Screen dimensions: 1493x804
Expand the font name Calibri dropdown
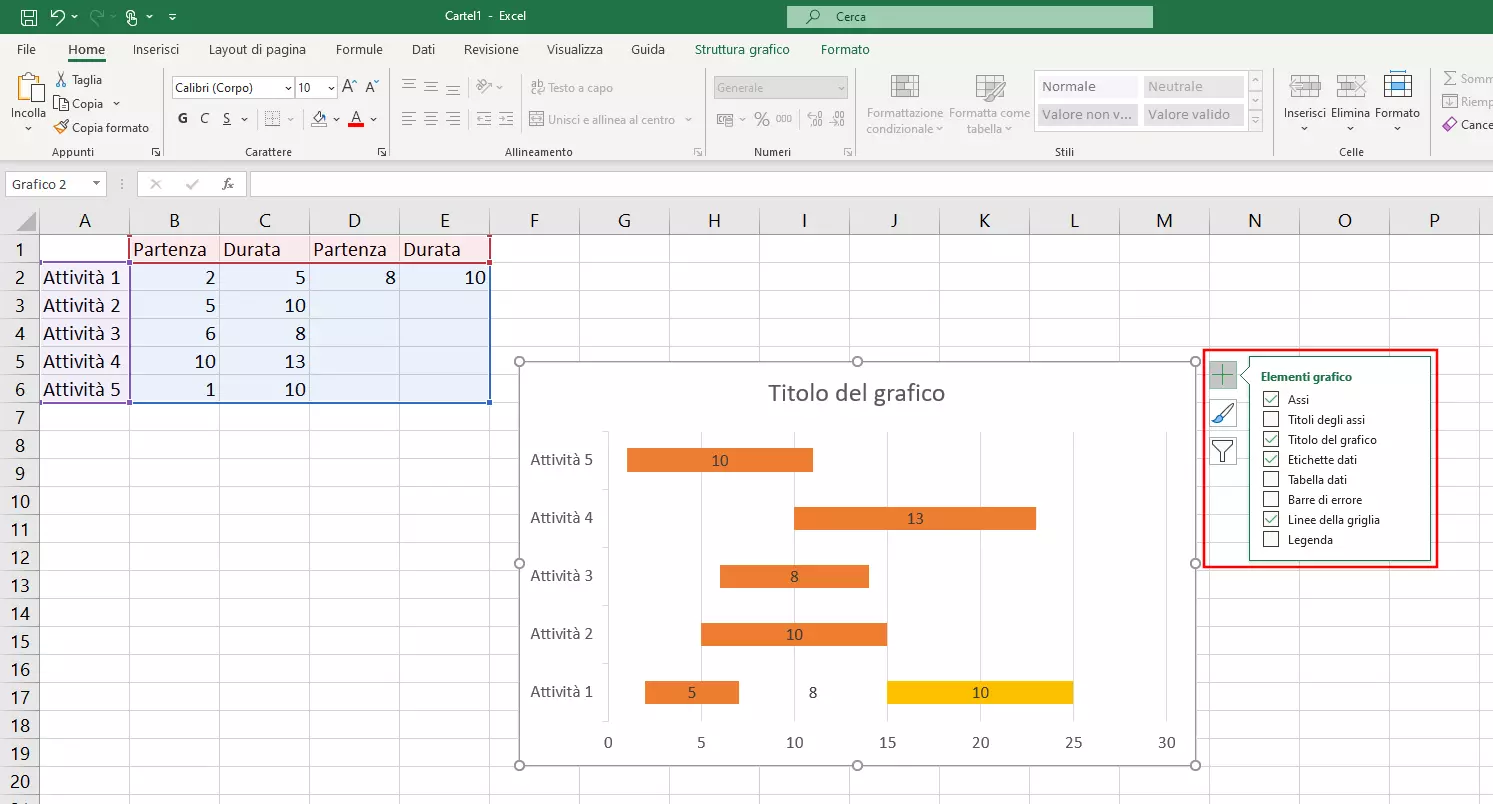pos(288,88)
